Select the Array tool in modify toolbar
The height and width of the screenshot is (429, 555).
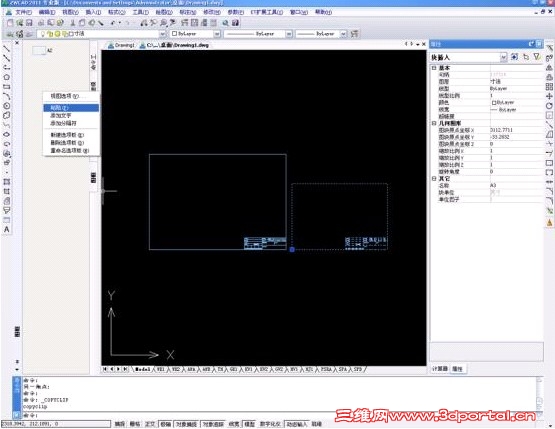[549, 87]
